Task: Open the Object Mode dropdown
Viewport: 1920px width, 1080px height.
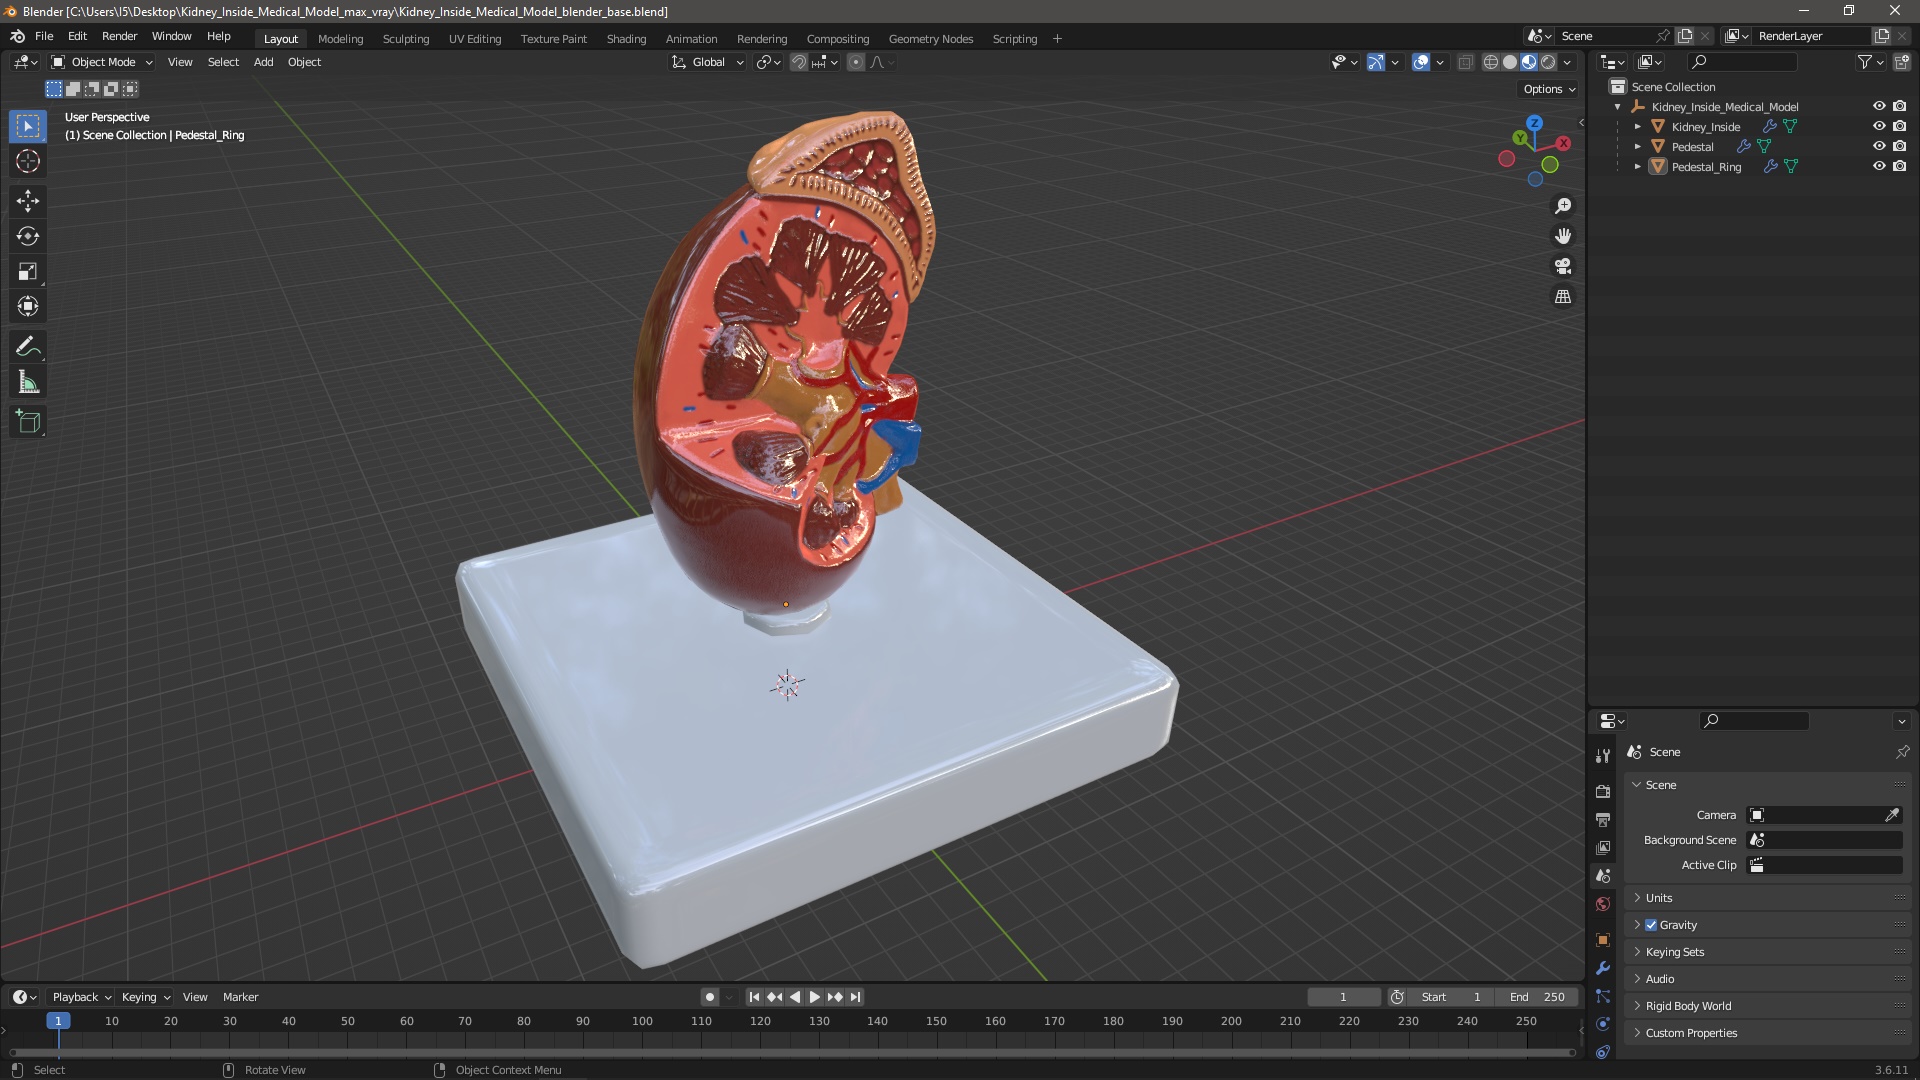Action: [102, 62]
